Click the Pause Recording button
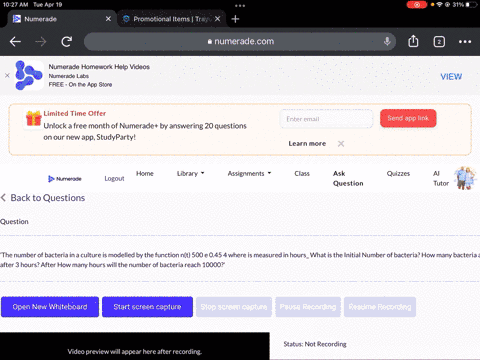This screenshot has width=480, height=360. [x=308, y=307]
